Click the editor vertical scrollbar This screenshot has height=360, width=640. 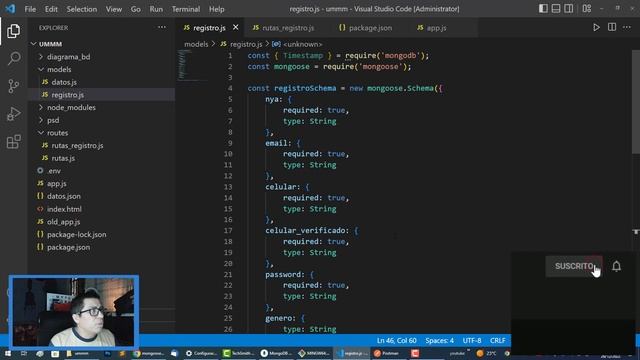tap(636, 102)
